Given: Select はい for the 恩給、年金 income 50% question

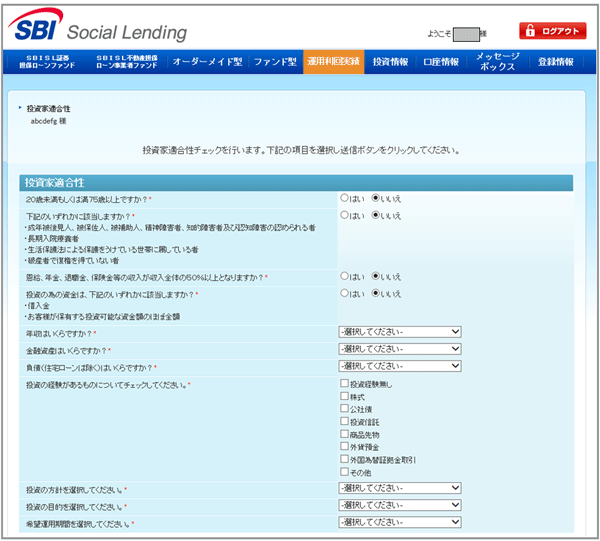Looking at the screenshot, I should coord(344,276).
